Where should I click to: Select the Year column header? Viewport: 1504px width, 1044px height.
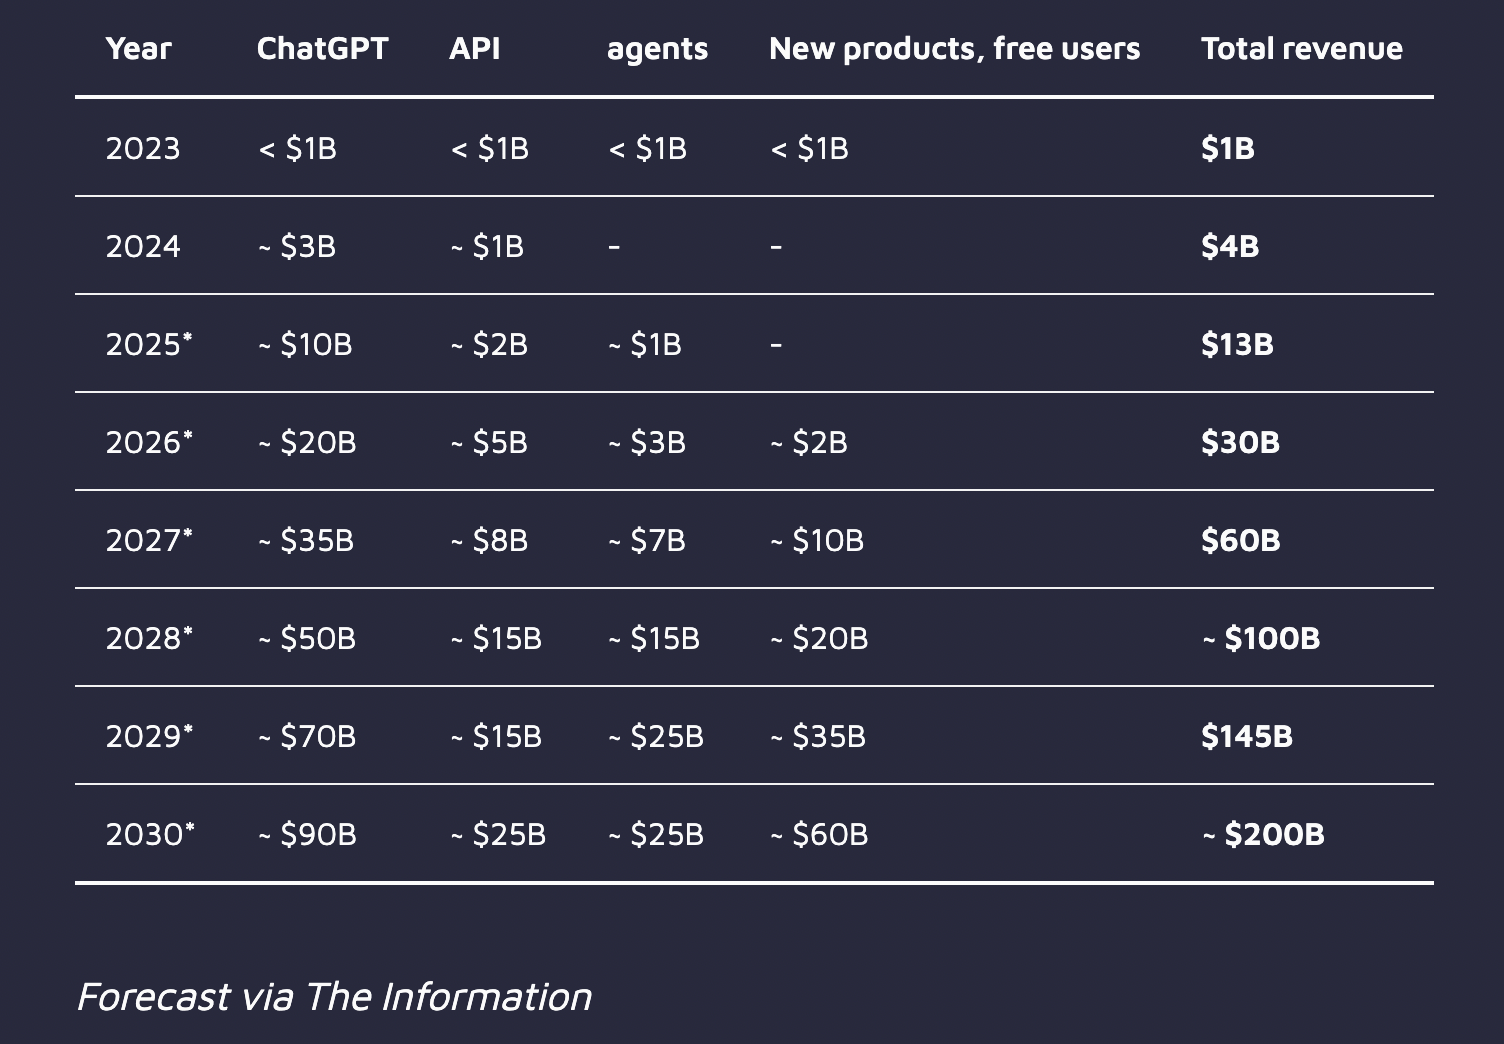click(138, 48)
